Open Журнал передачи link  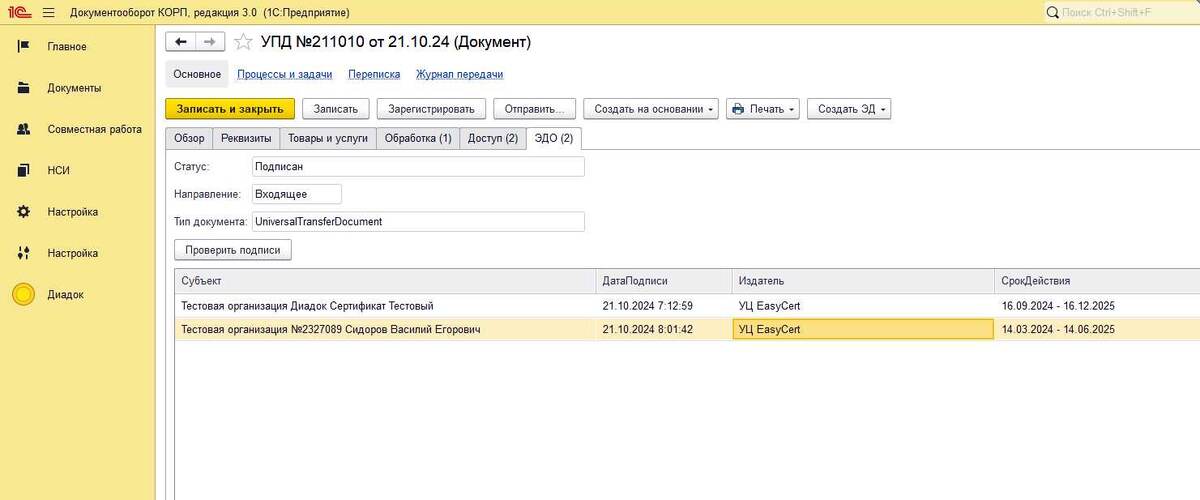point(460,74)
